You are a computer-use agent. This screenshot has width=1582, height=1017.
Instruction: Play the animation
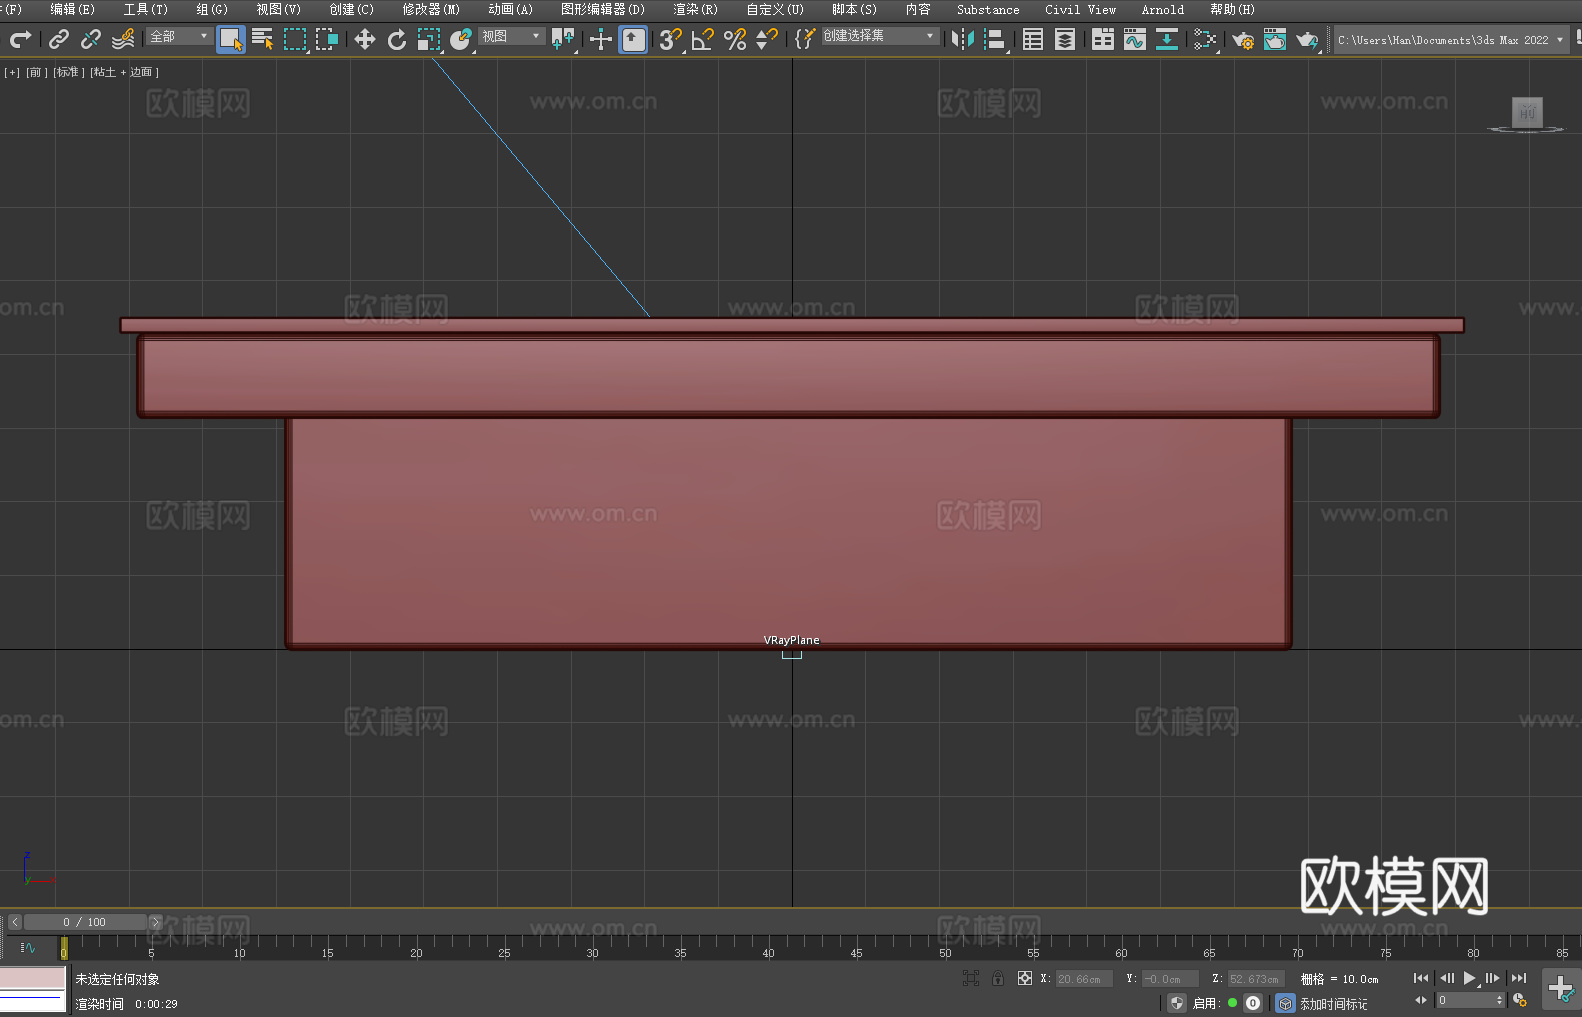click(x=1470, y=978)
